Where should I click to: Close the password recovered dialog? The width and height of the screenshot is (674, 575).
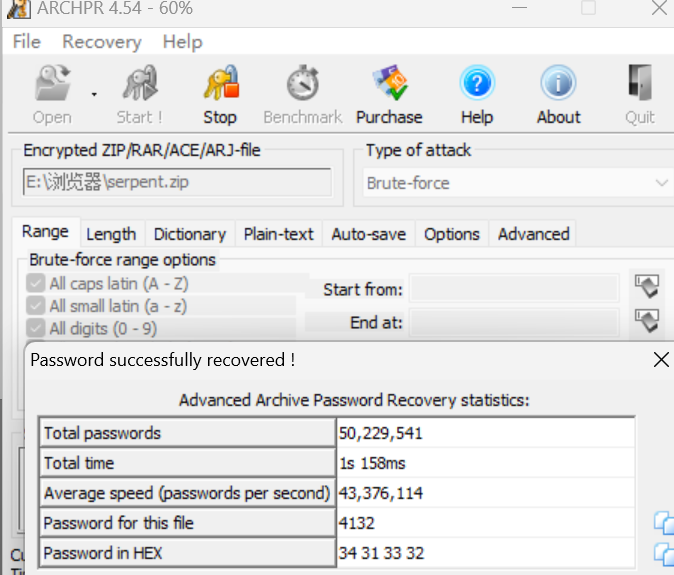(x=660, y=360)
